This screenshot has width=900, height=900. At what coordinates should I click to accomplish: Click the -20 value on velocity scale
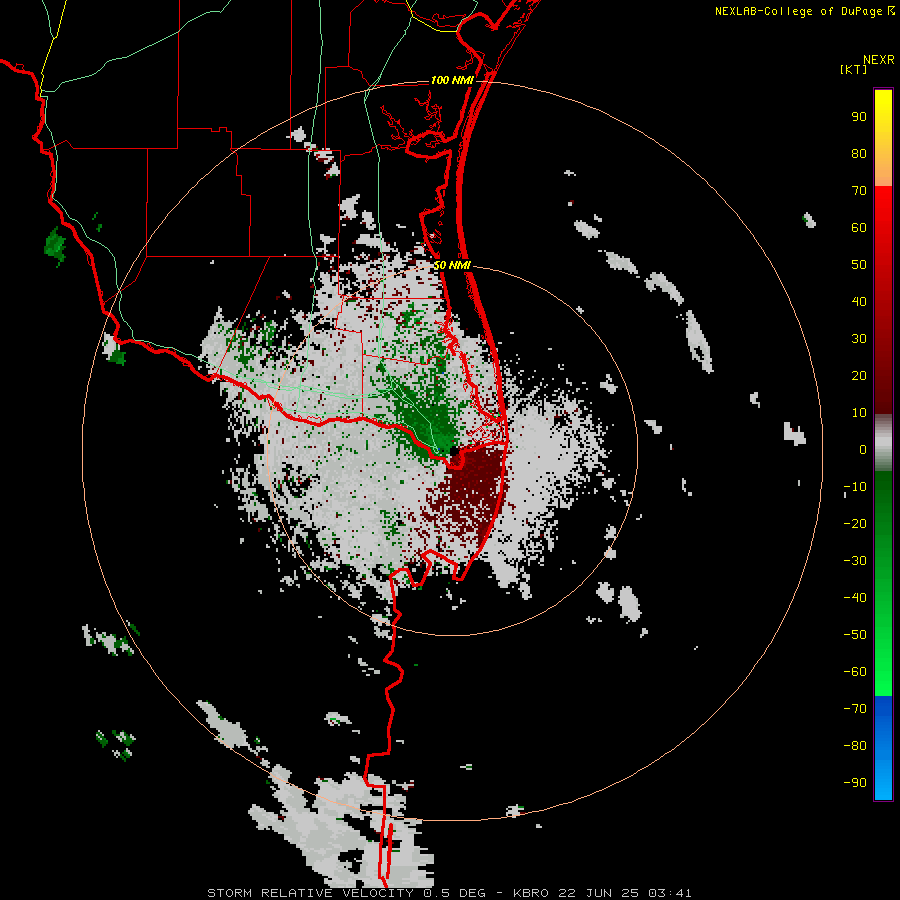[x=855, y=523]
